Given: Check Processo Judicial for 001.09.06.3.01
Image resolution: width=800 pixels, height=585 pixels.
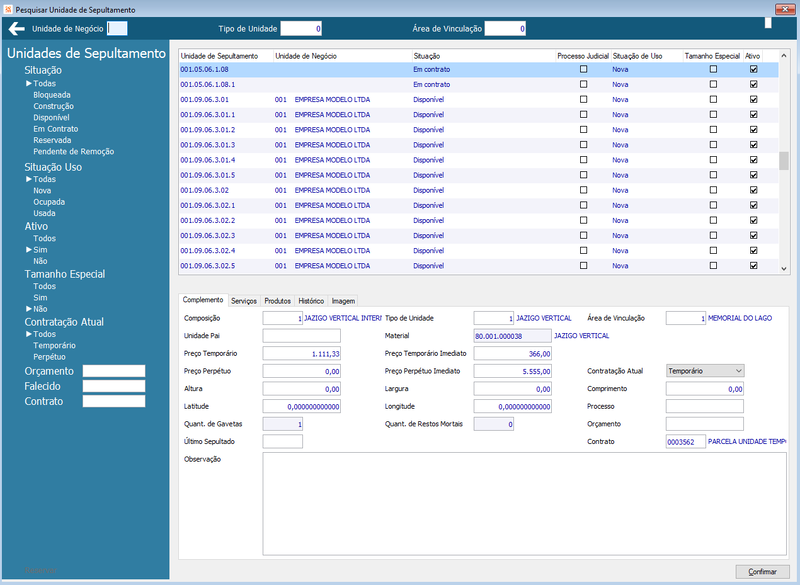Looking at the screenshot, I should click(583, 99).
